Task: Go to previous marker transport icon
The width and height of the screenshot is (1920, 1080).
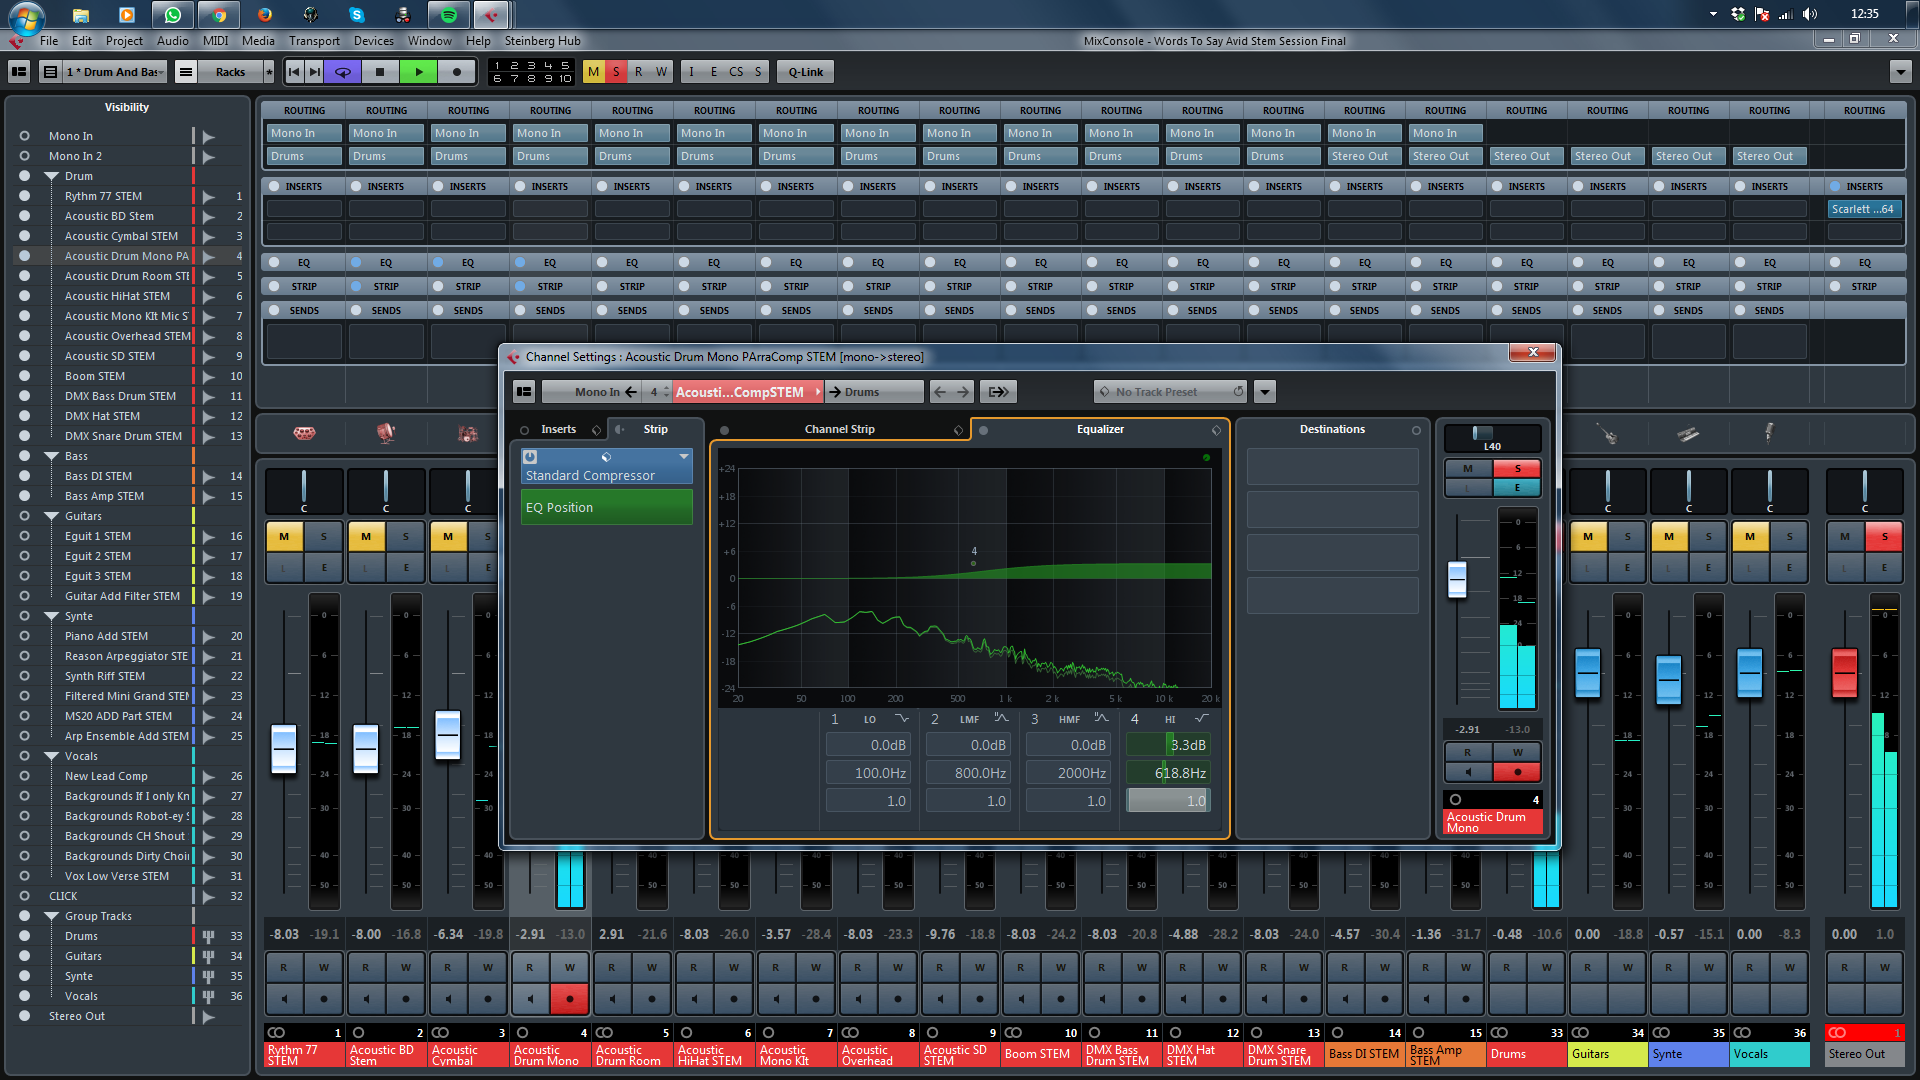Action: coord(294,72)
